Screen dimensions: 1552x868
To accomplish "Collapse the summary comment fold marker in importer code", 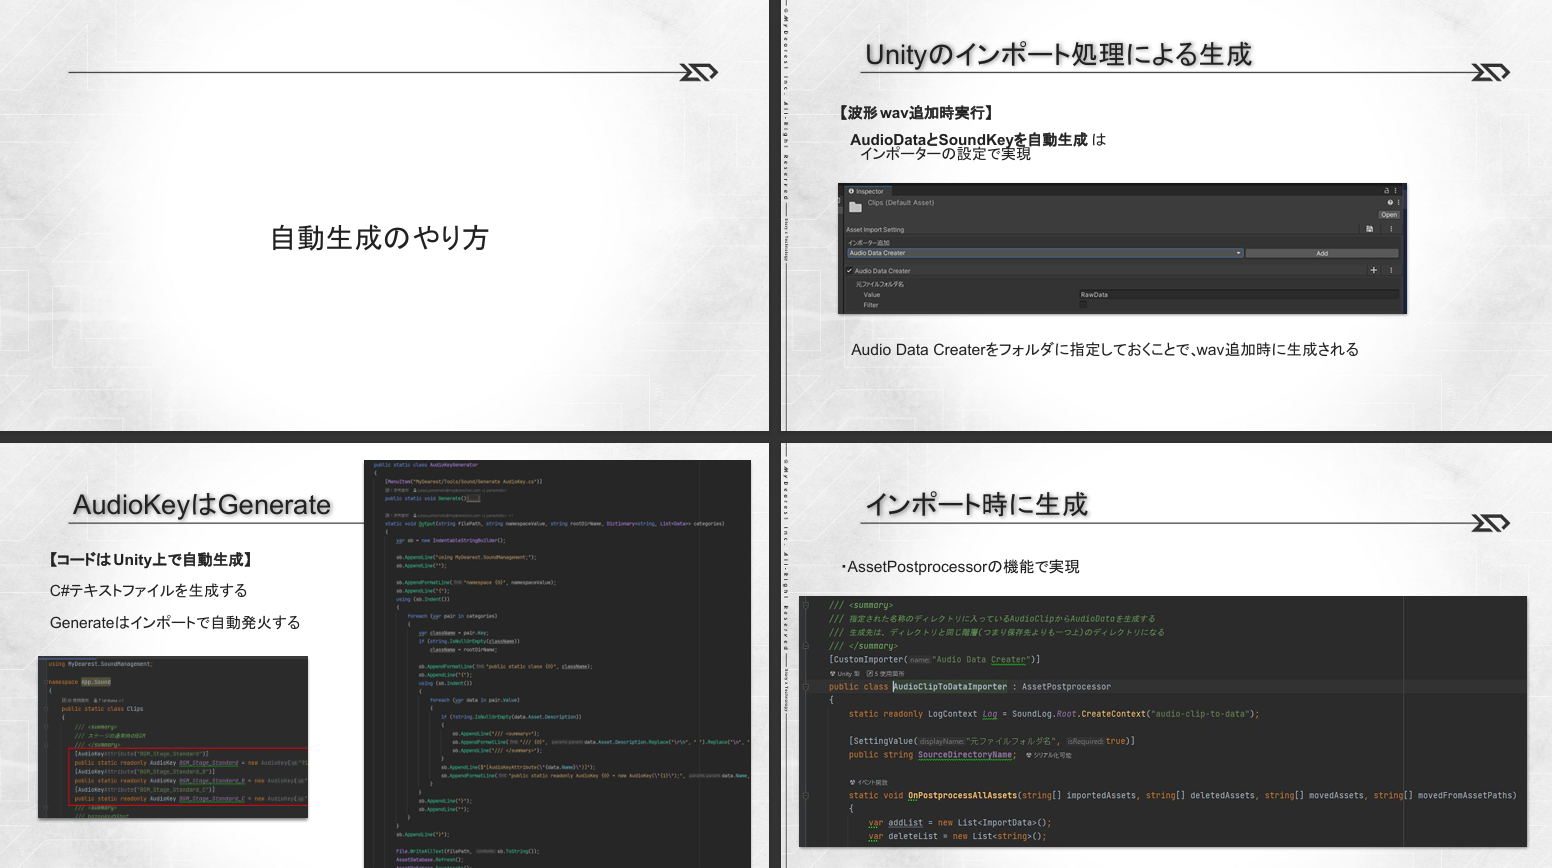I will point(805,605).
